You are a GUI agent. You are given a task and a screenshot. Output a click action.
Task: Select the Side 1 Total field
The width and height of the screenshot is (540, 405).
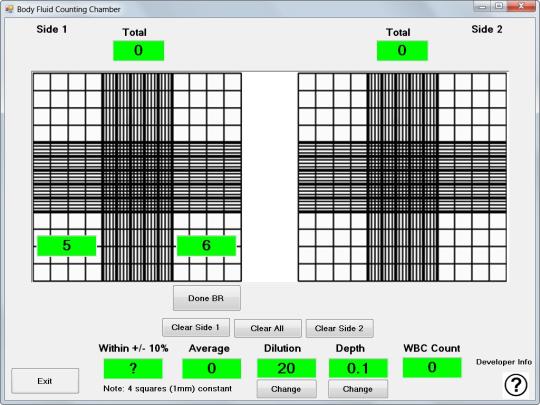(x=138, y=50)
